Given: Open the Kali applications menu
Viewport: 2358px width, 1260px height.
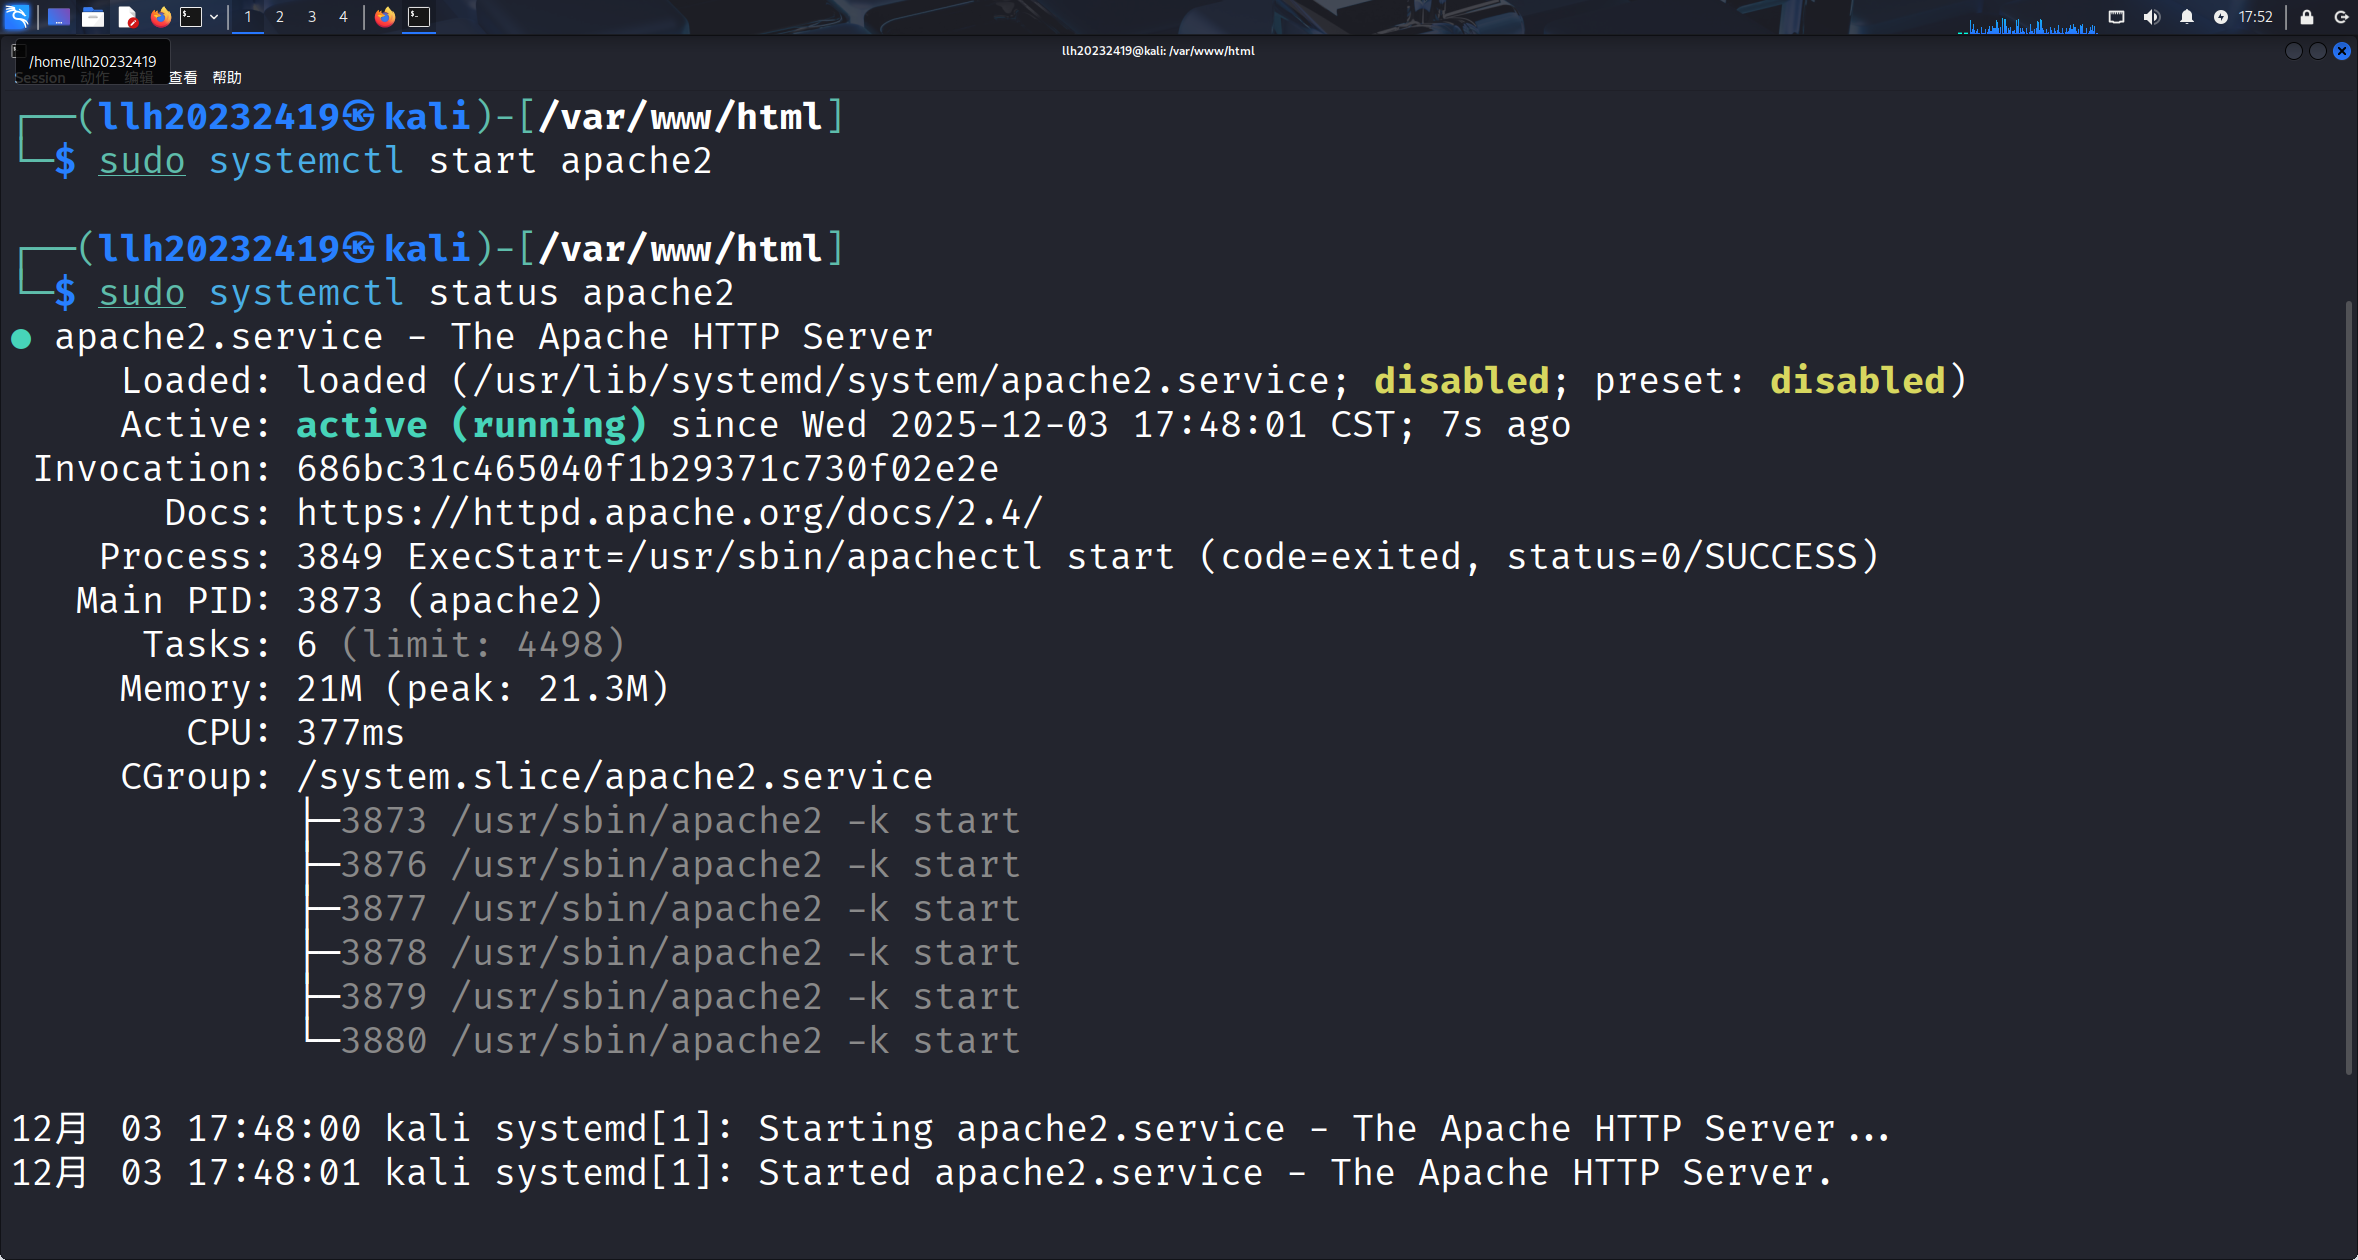Looking at the screenshot, I should pyautogui.click(x=18, y=16).
